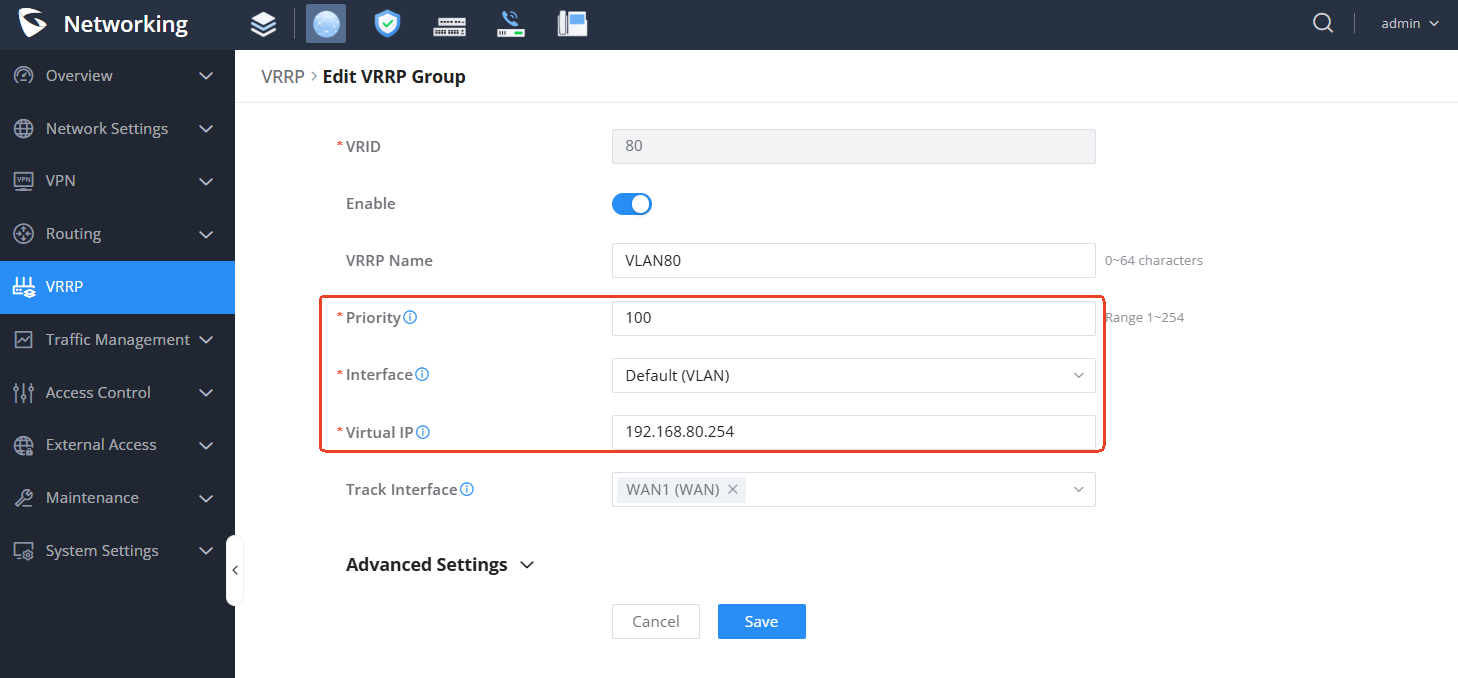Click the System Settings icon
The image size is (1458, 678).
click(x=23, y=551)
